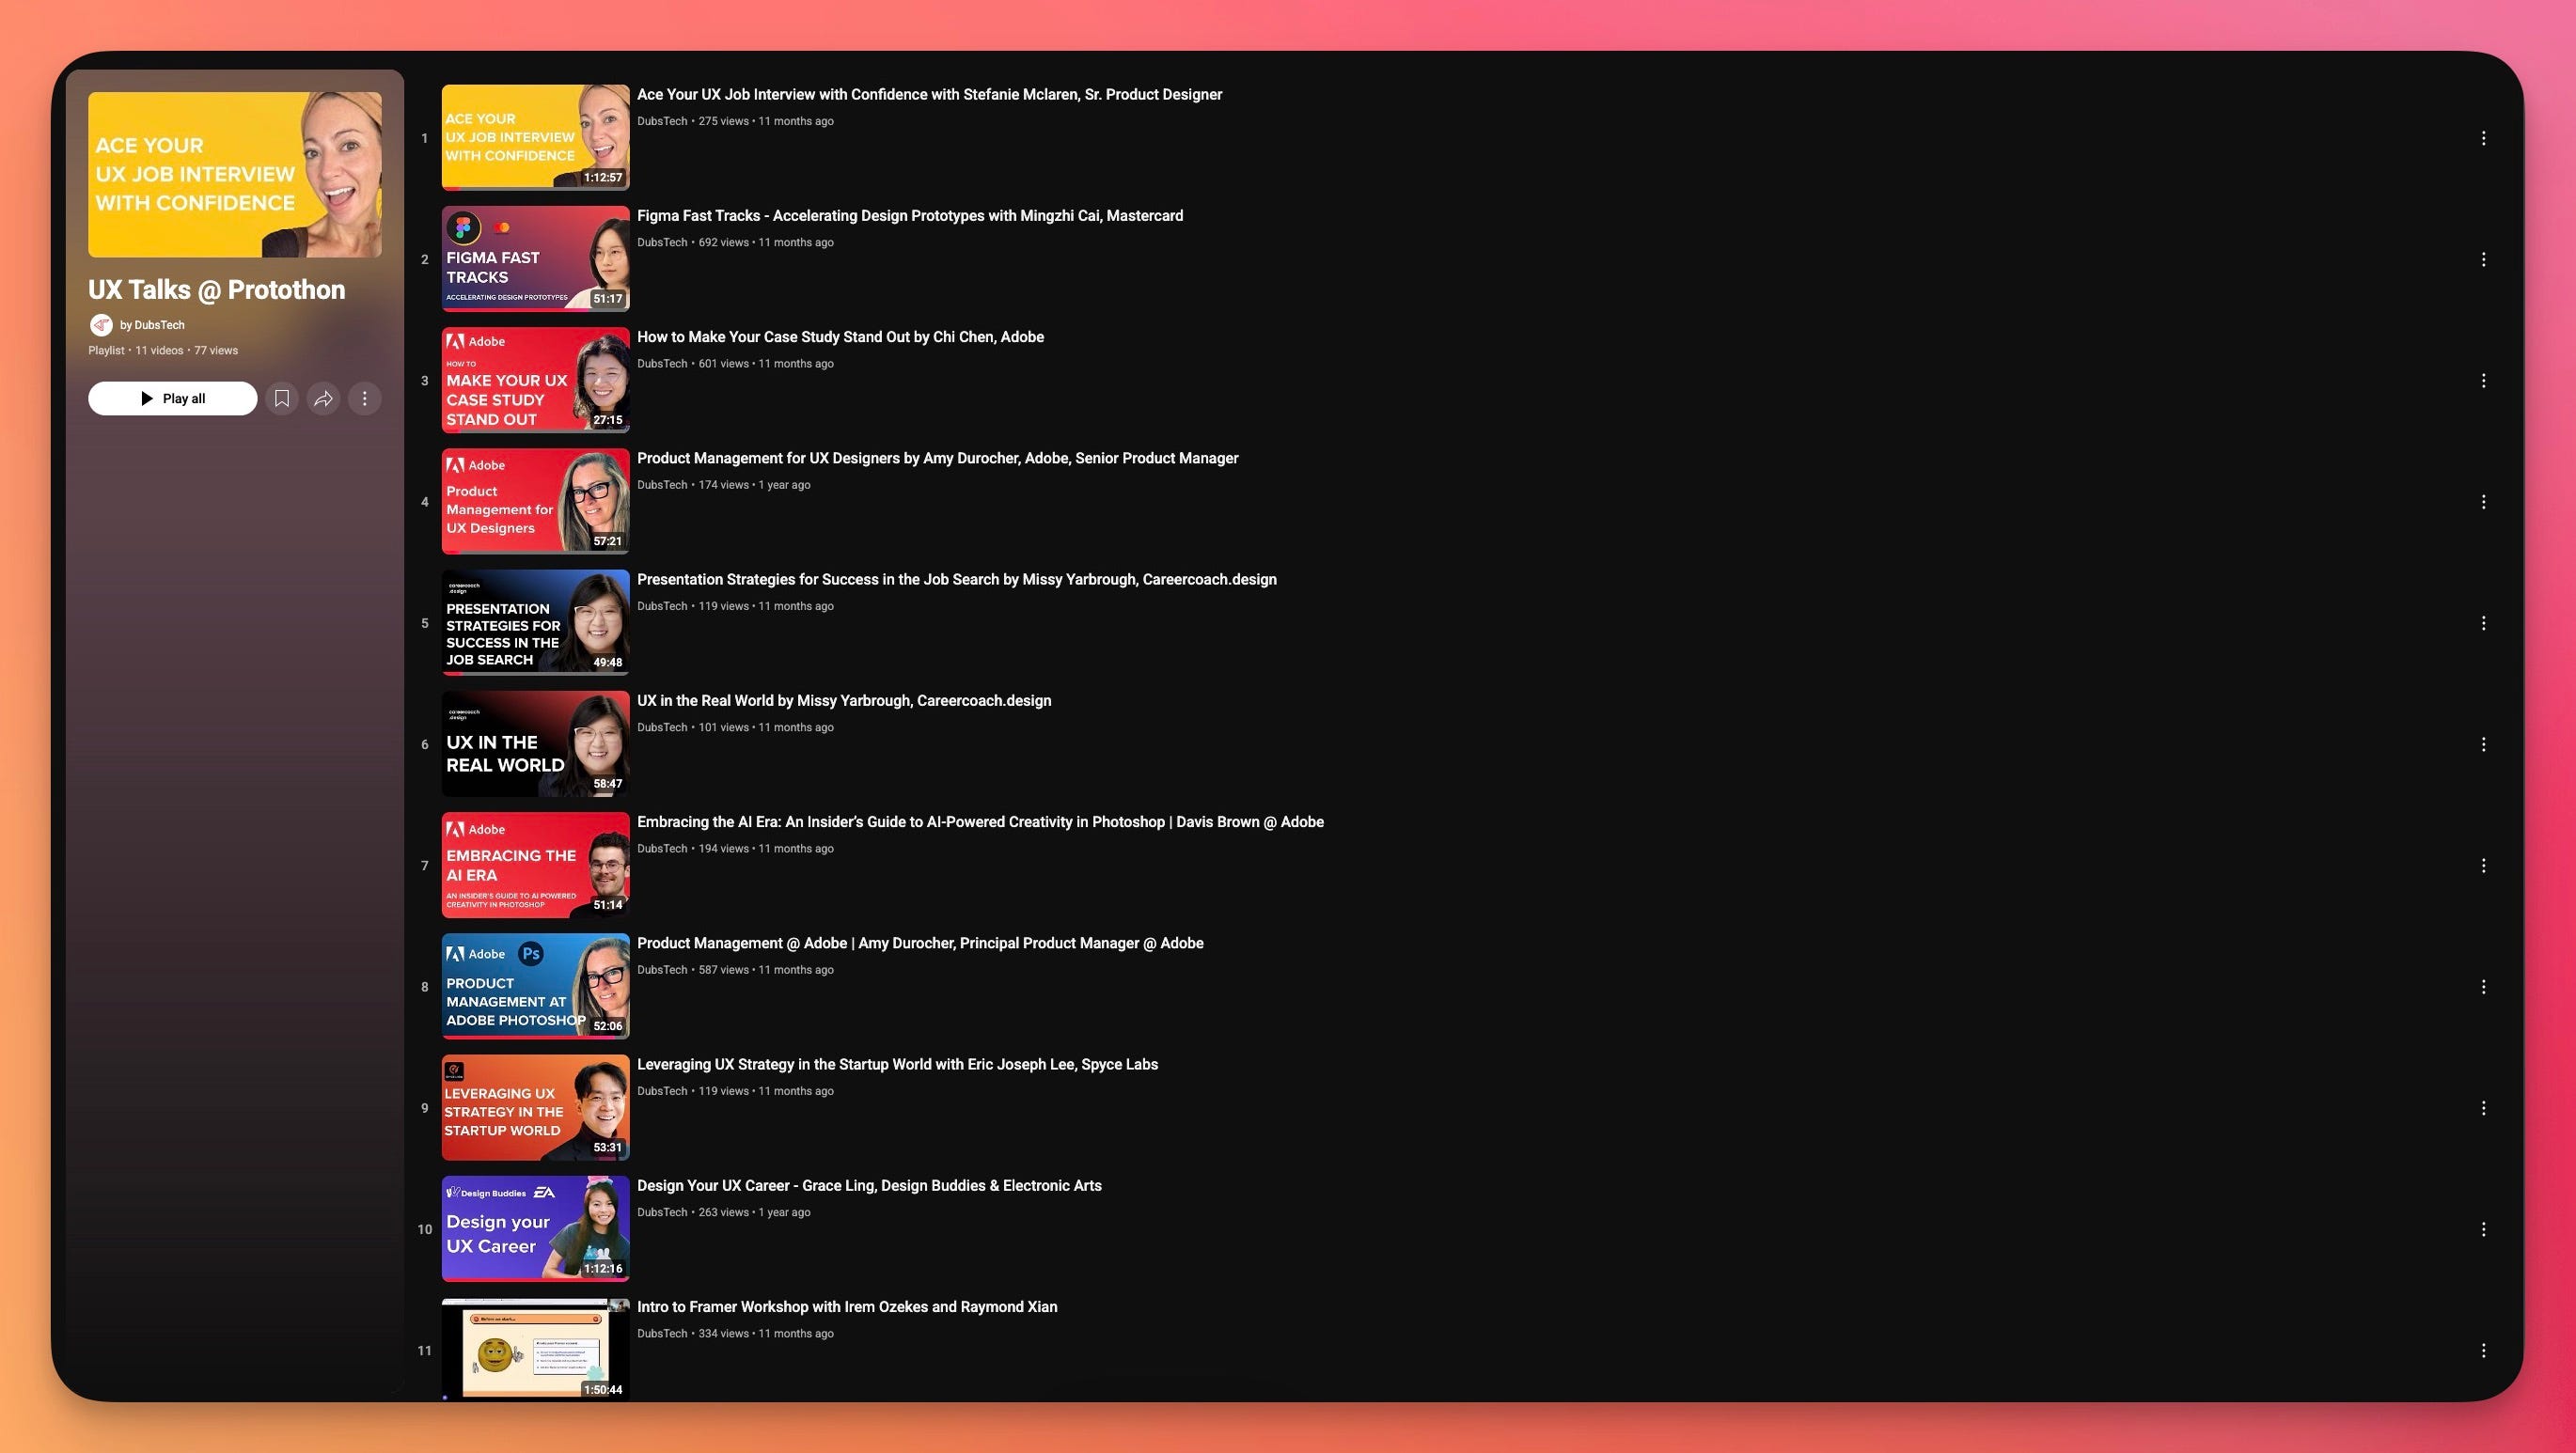
Task: Play Embracing the AI Era thumbnail
Action: coord(536,865)
